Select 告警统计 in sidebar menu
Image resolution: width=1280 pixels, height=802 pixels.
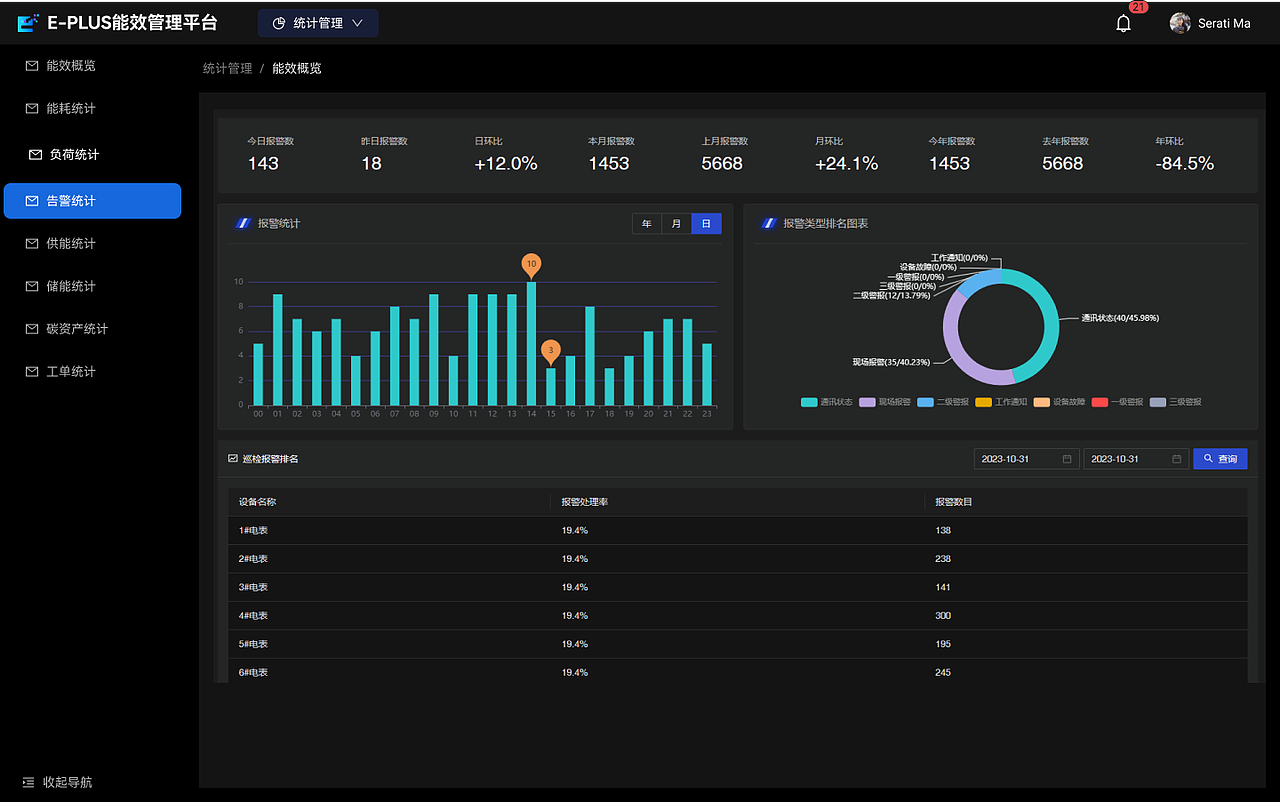click(x=92, y=201)
